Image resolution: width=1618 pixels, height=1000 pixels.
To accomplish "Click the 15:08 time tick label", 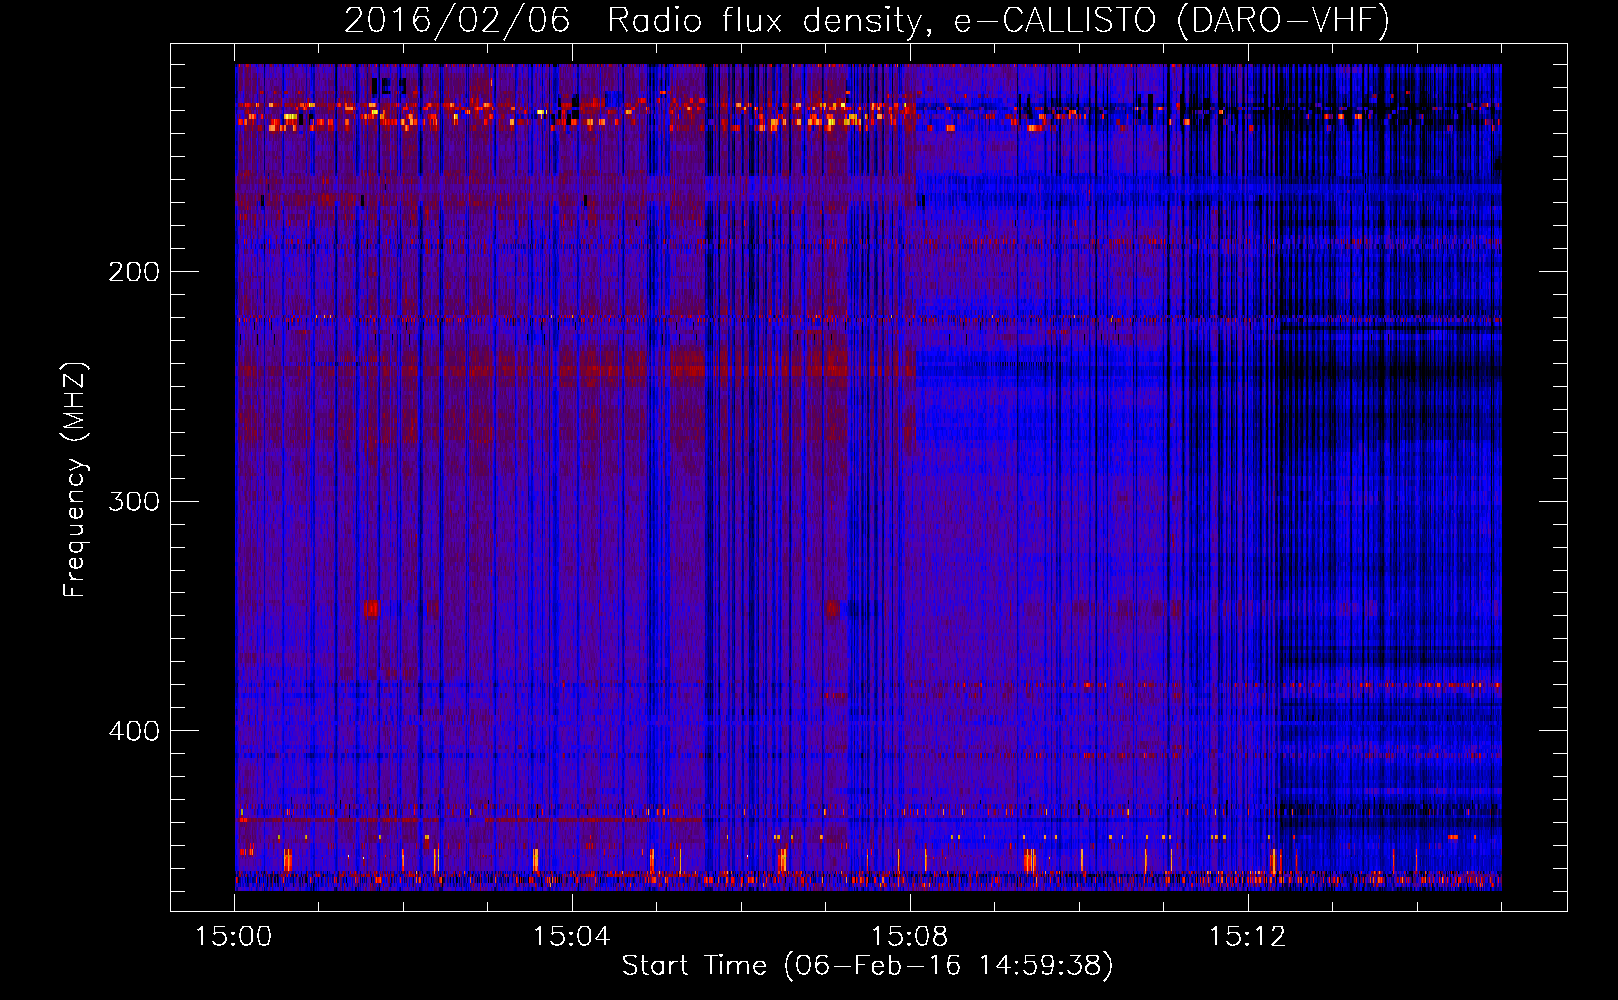I will [x=909, y=937].
